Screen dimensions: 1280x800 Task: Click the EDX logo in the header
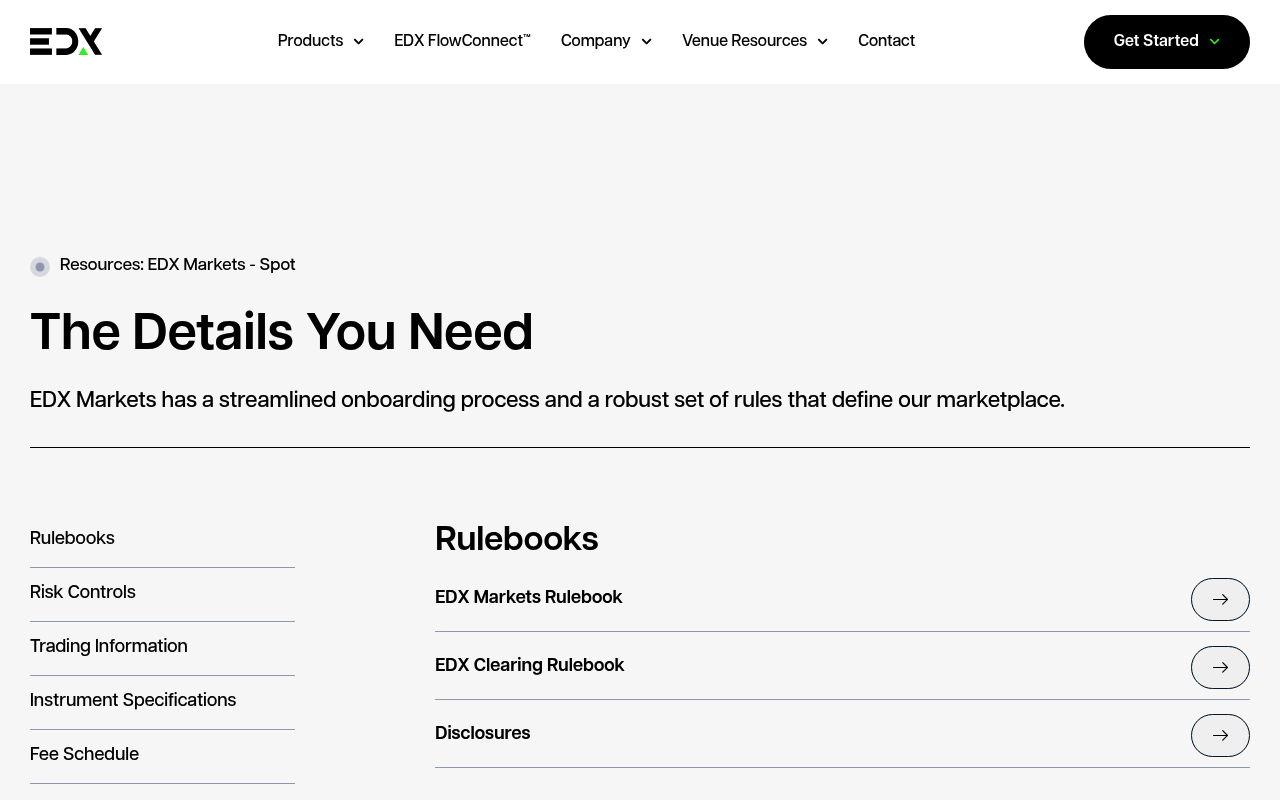click(66, 41)
